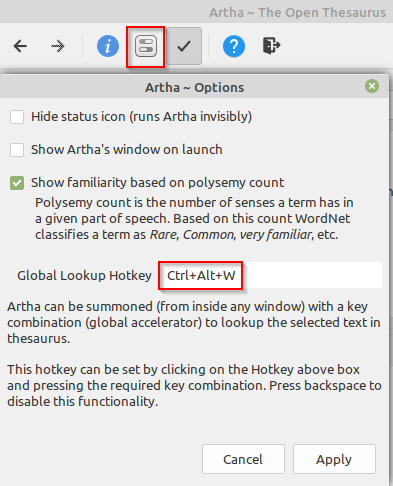Screen dimensions: 393x486
Task: Go back to previous lookup
Action: click(20, 46)
